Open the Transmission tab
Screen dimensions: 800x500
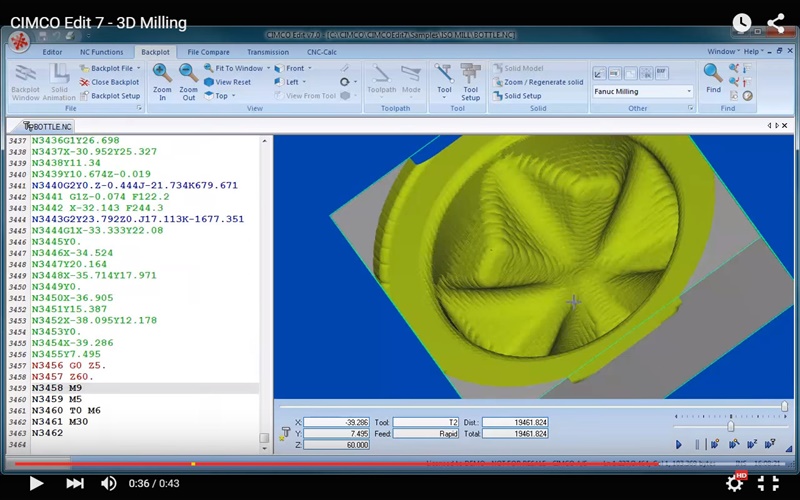coord(268,52)
